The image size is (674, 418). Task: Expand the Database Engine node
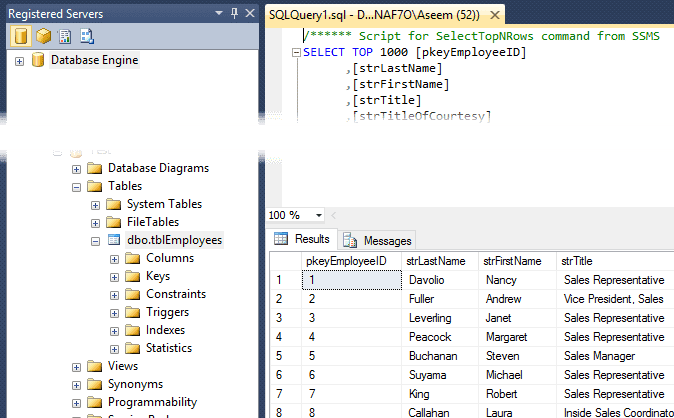point(19,60)
